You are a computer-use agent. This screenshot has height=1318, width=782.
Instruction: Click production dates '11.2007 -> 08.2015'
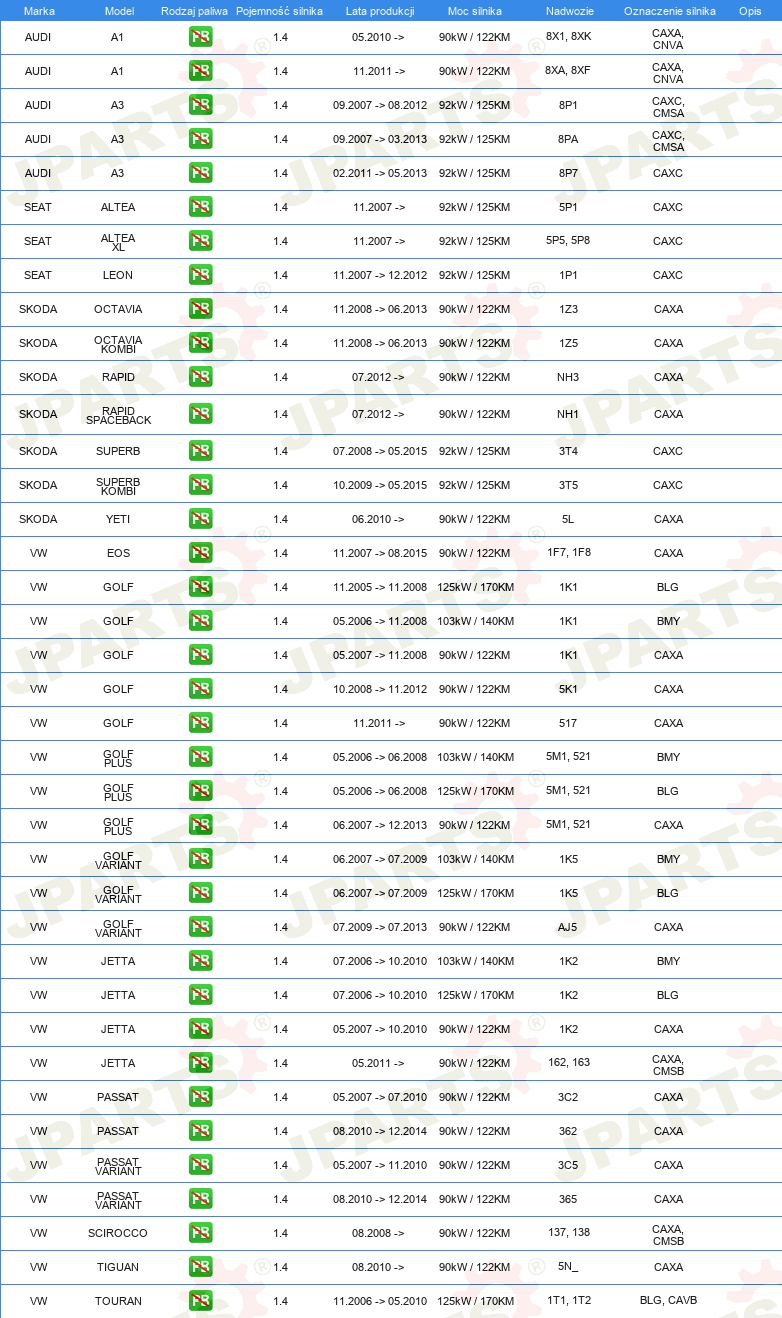(x=380, y=553)
